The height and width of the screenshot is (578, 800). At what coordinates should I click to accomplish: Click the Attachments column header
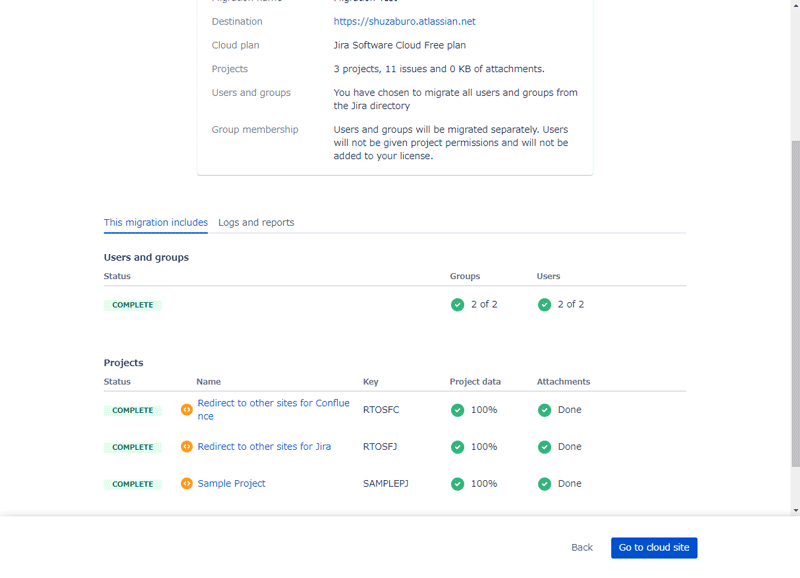(x=563, y=382)
